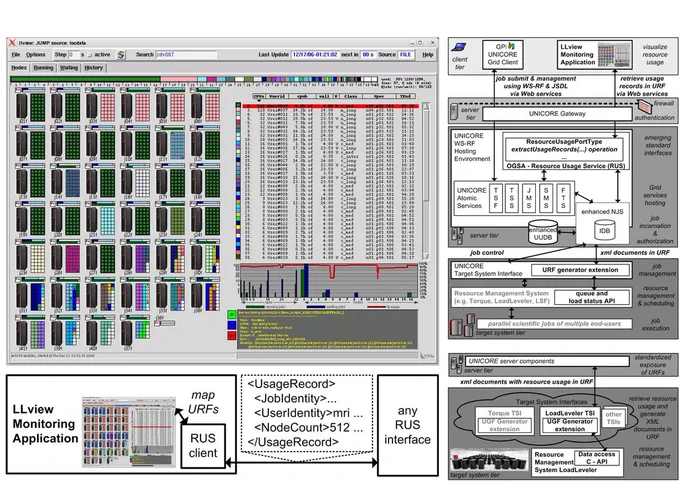Click job list scrollbar down arrow
Image resolution: width=680 pixels, height=492 pixels.
(x=426, y=256)
